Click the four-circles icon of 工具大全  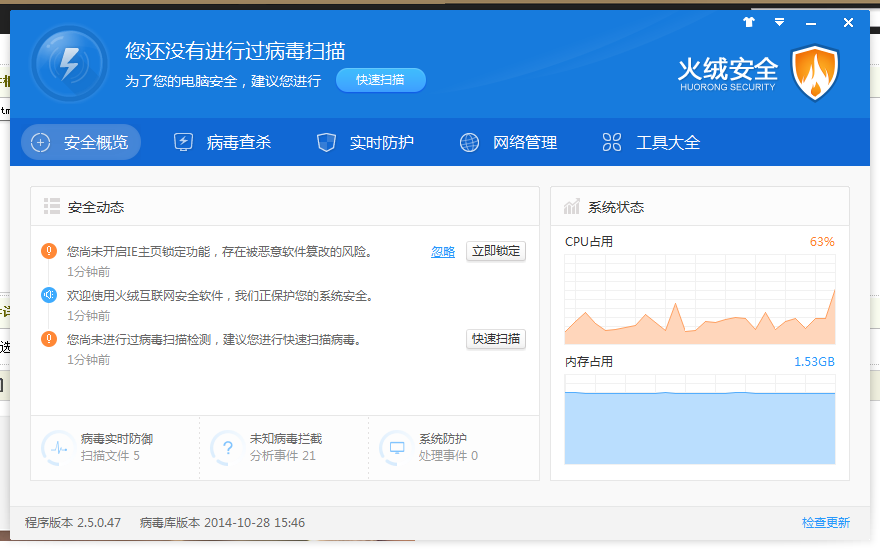tap(612, 143)
